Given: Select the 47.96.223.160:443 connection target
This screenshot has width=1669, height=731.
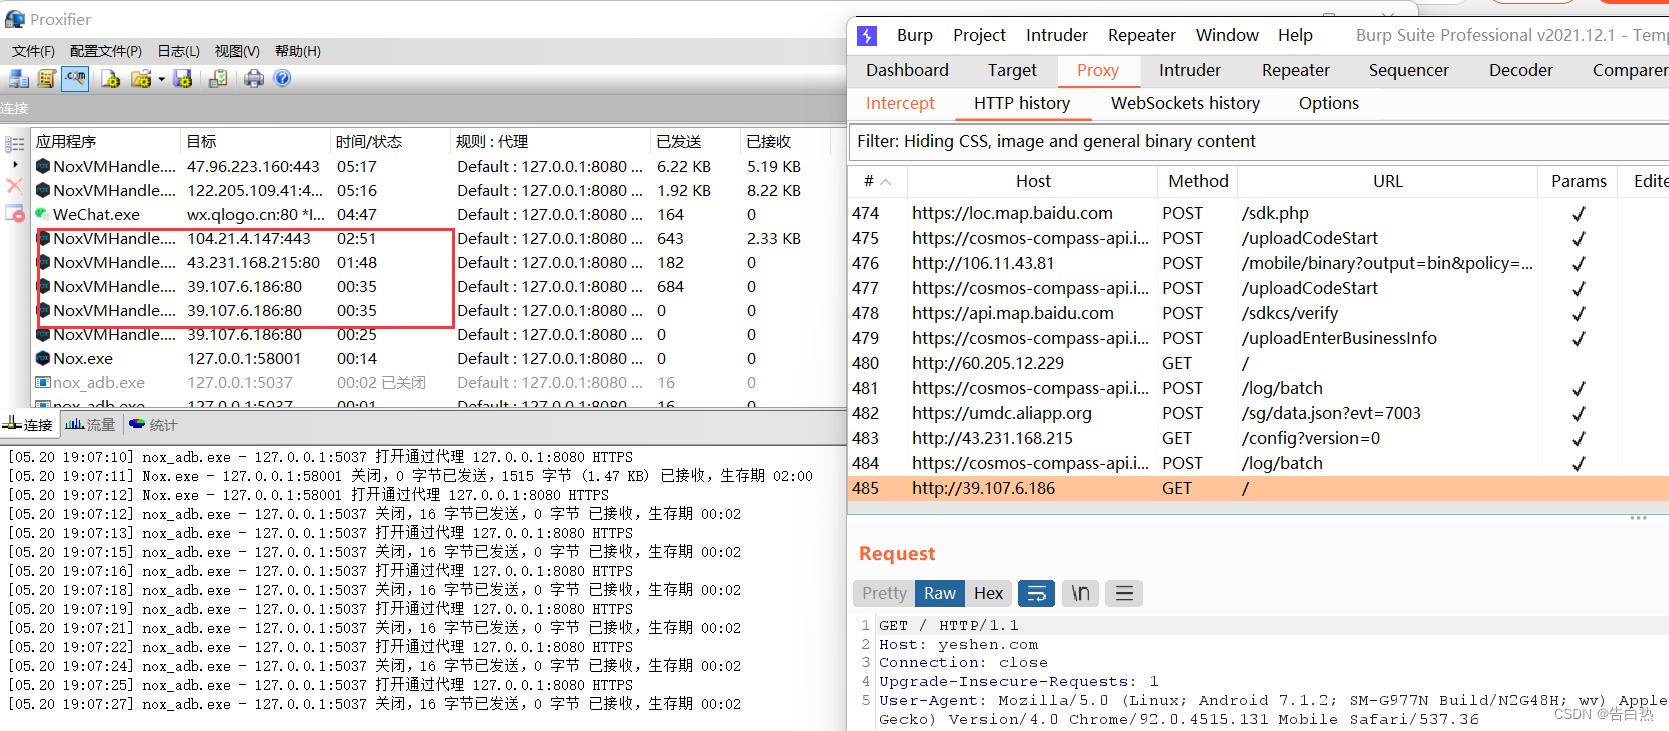Looking at the screenshot, I should click(x=253, y=166).
